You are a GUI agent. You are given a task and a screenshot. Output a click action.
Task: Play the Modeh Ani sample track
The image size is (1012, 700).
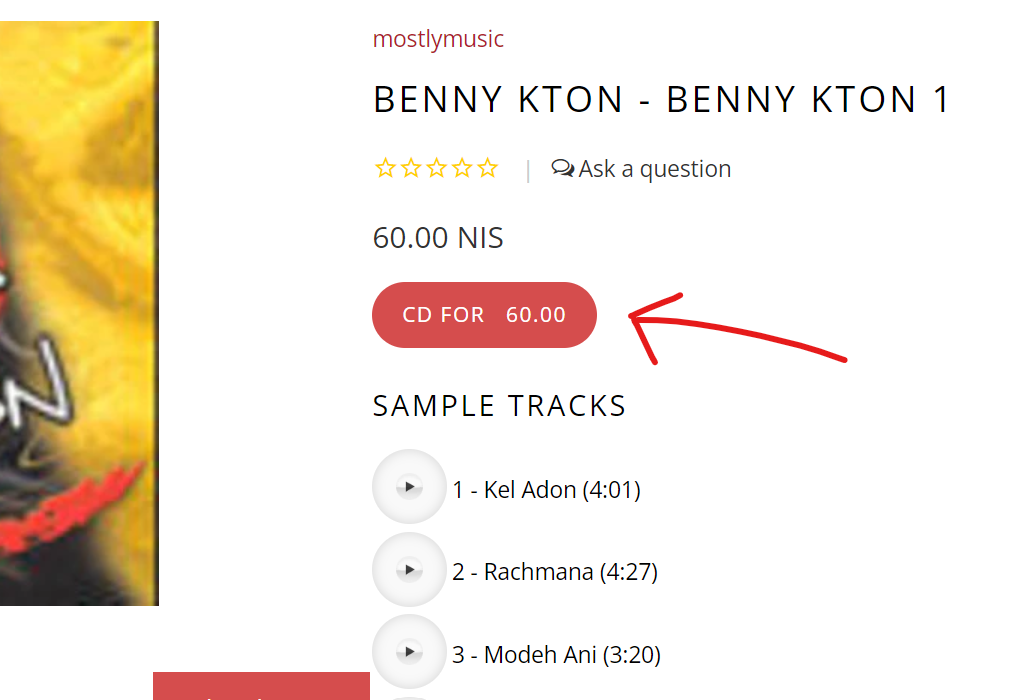pos(408,653)
